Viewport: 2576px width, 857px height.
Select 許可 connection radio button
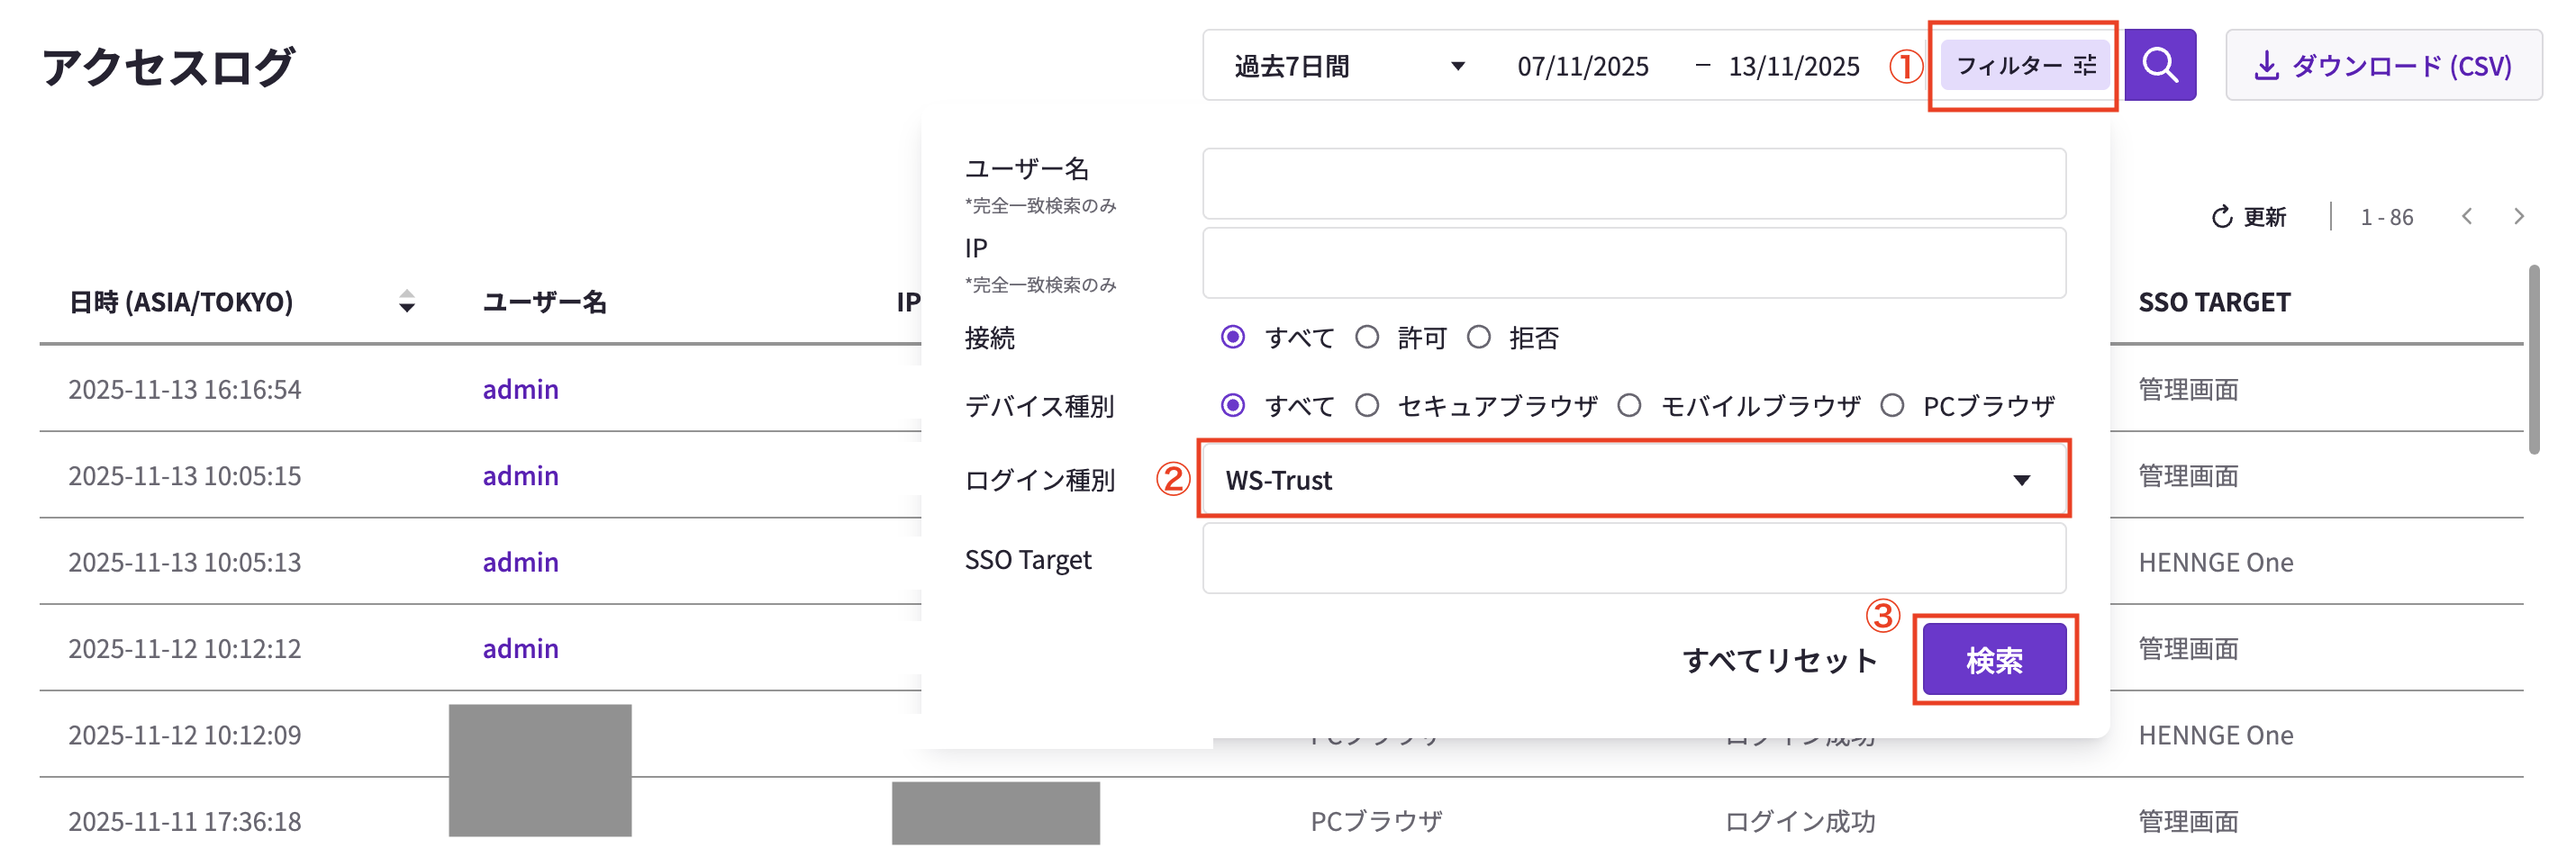coord(1367,338)
